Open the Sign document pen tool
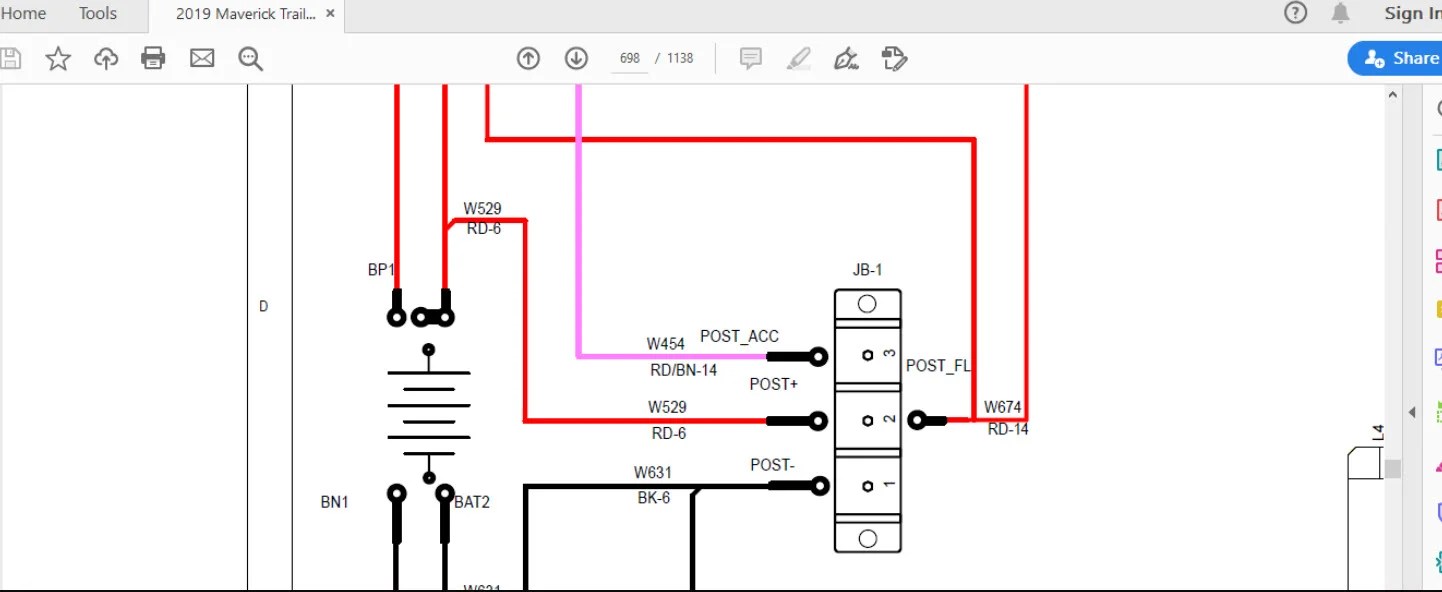Screen dimensions: 1442x592 coord(846,59)
